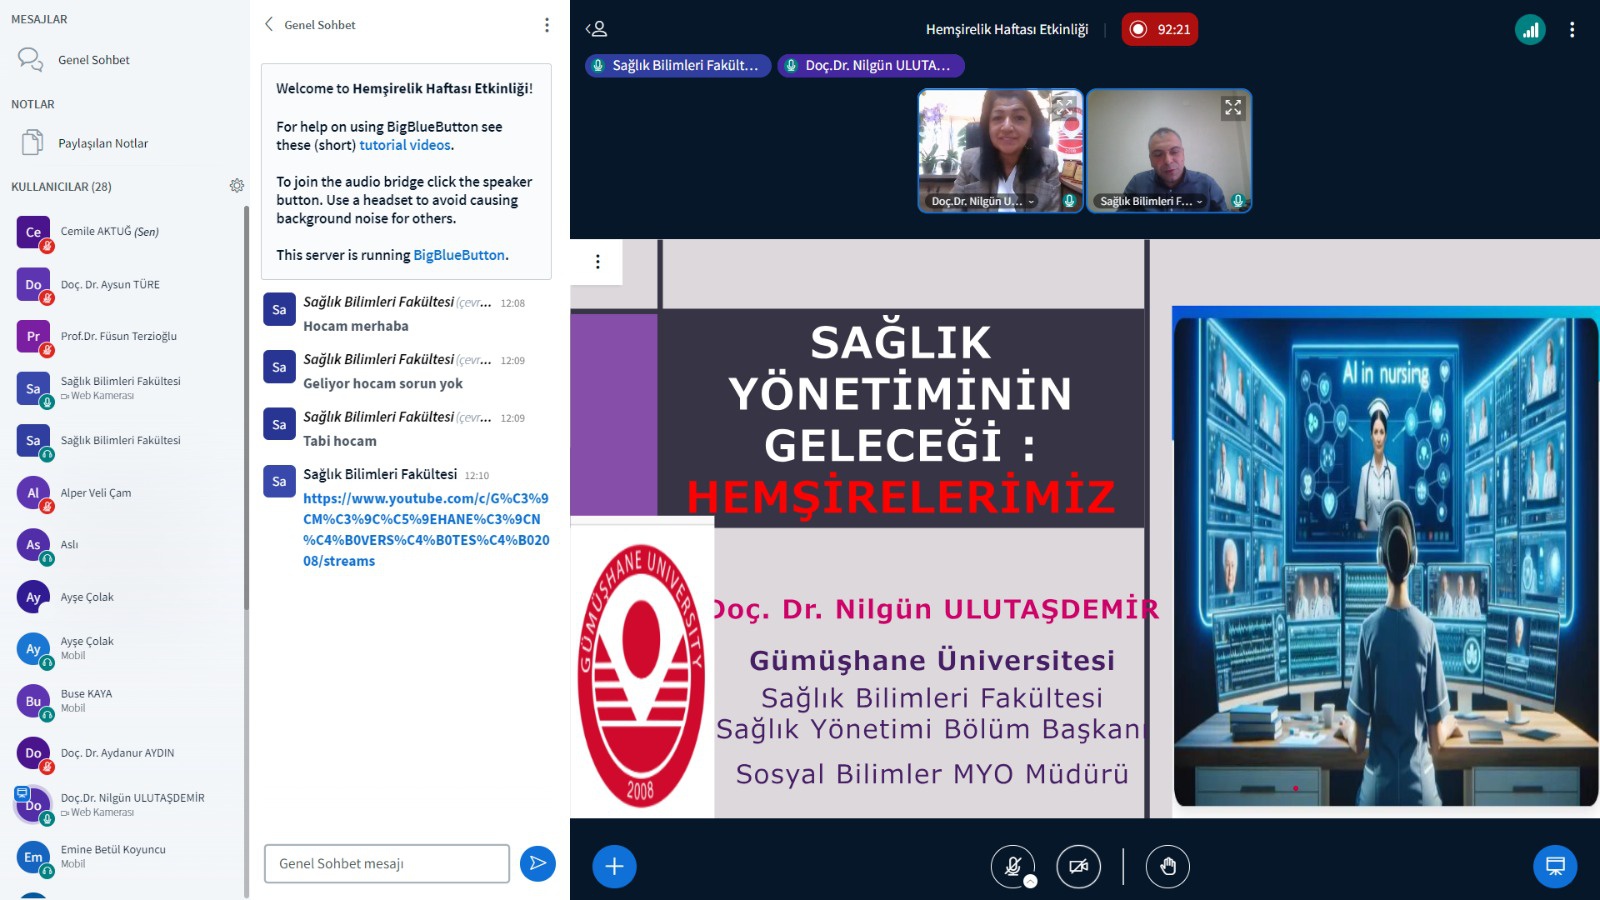Click the users list toggle icon

pyautogui.click(x=596, y=30)
